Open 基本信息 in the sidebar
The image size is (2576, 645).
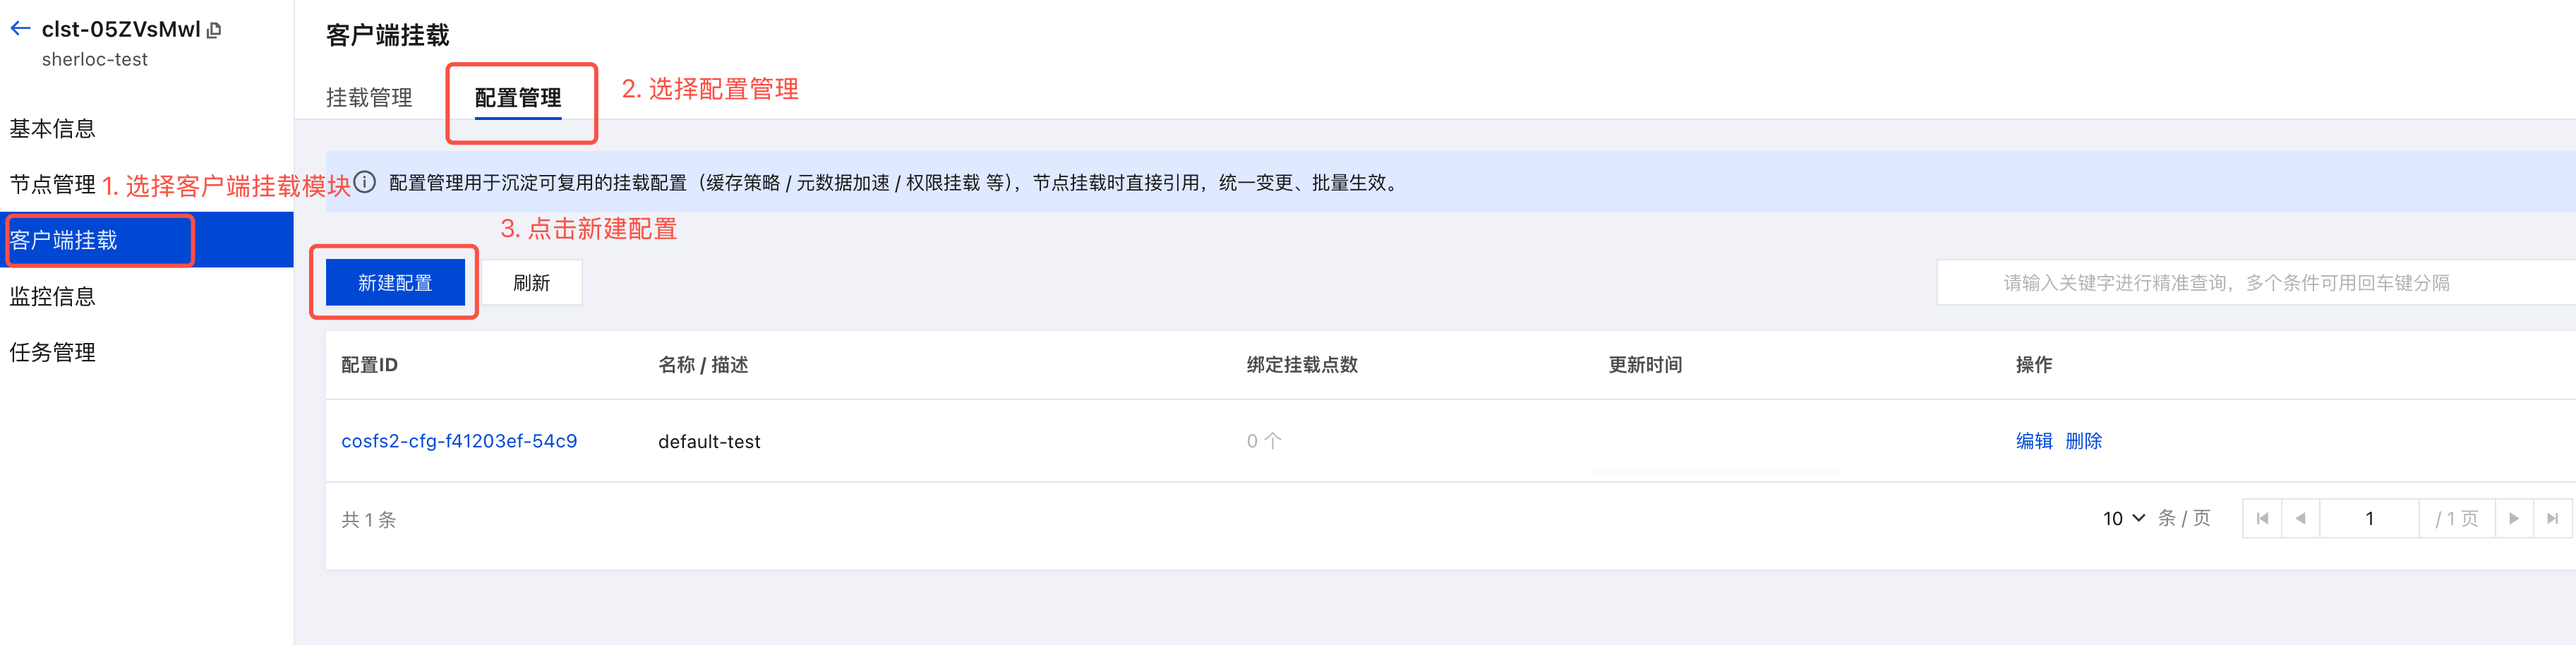click(x=53, y=128)
